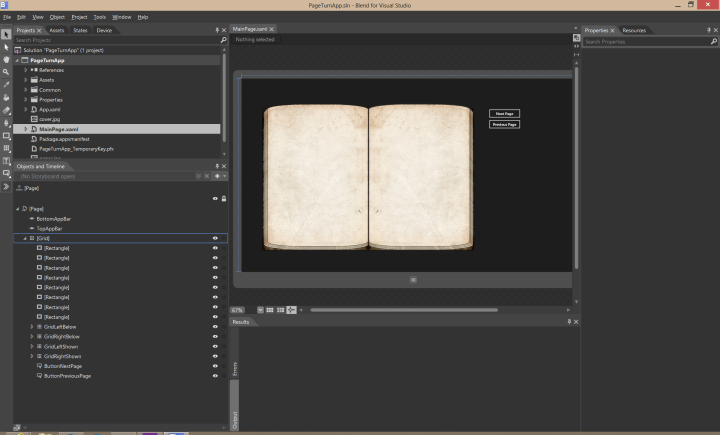
Task: Toggle visibility of GridLeftBelow
Action: pos(215,326)
